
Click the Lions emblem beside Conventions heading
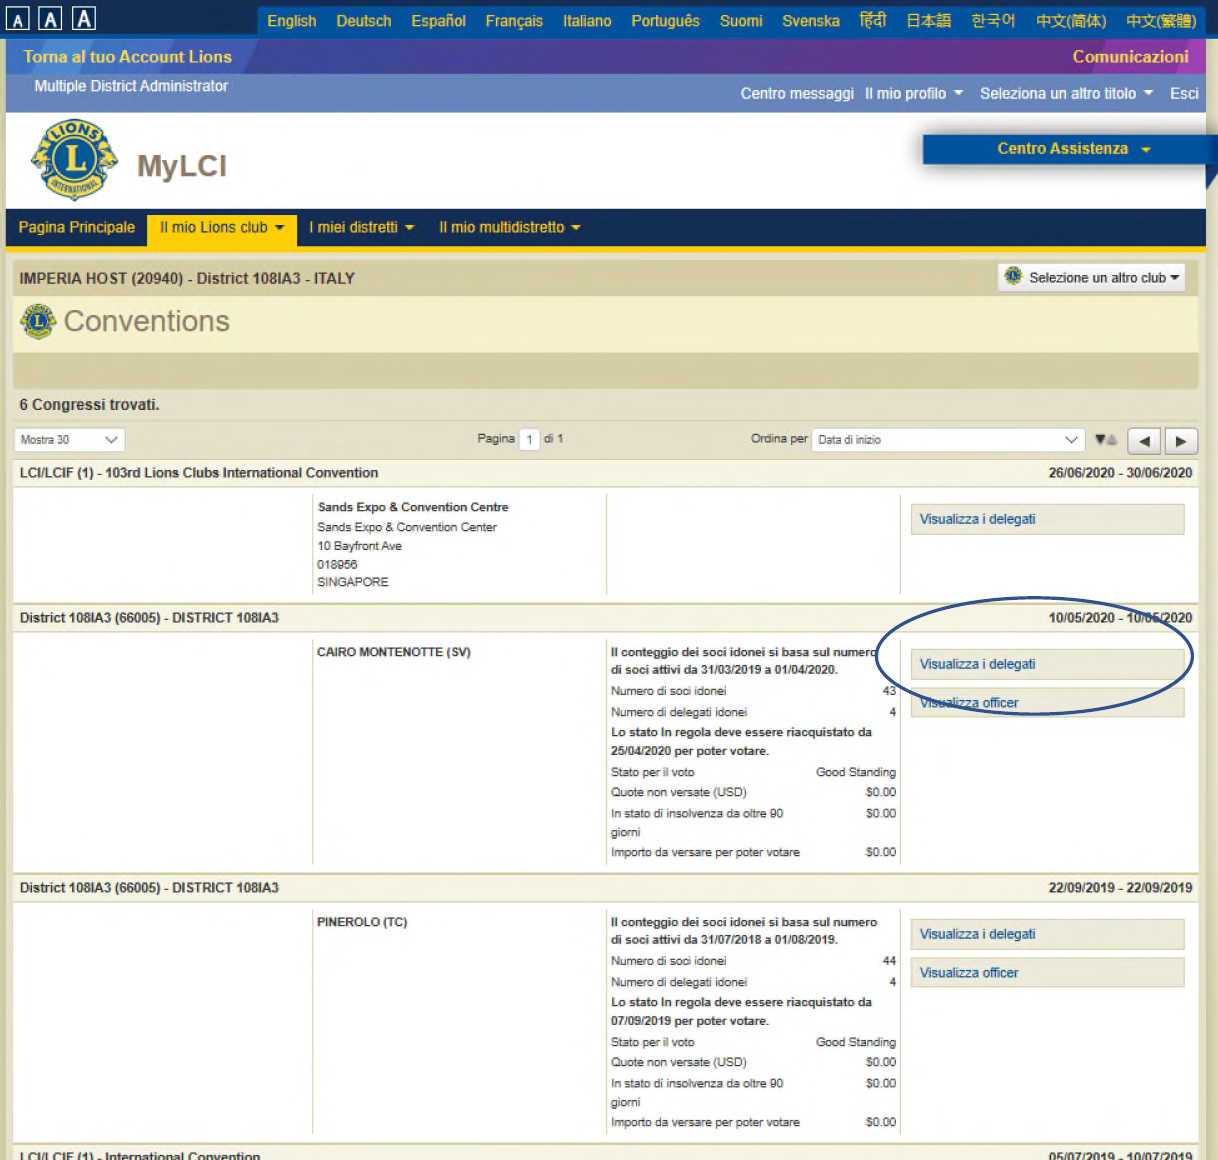point(38,321)
